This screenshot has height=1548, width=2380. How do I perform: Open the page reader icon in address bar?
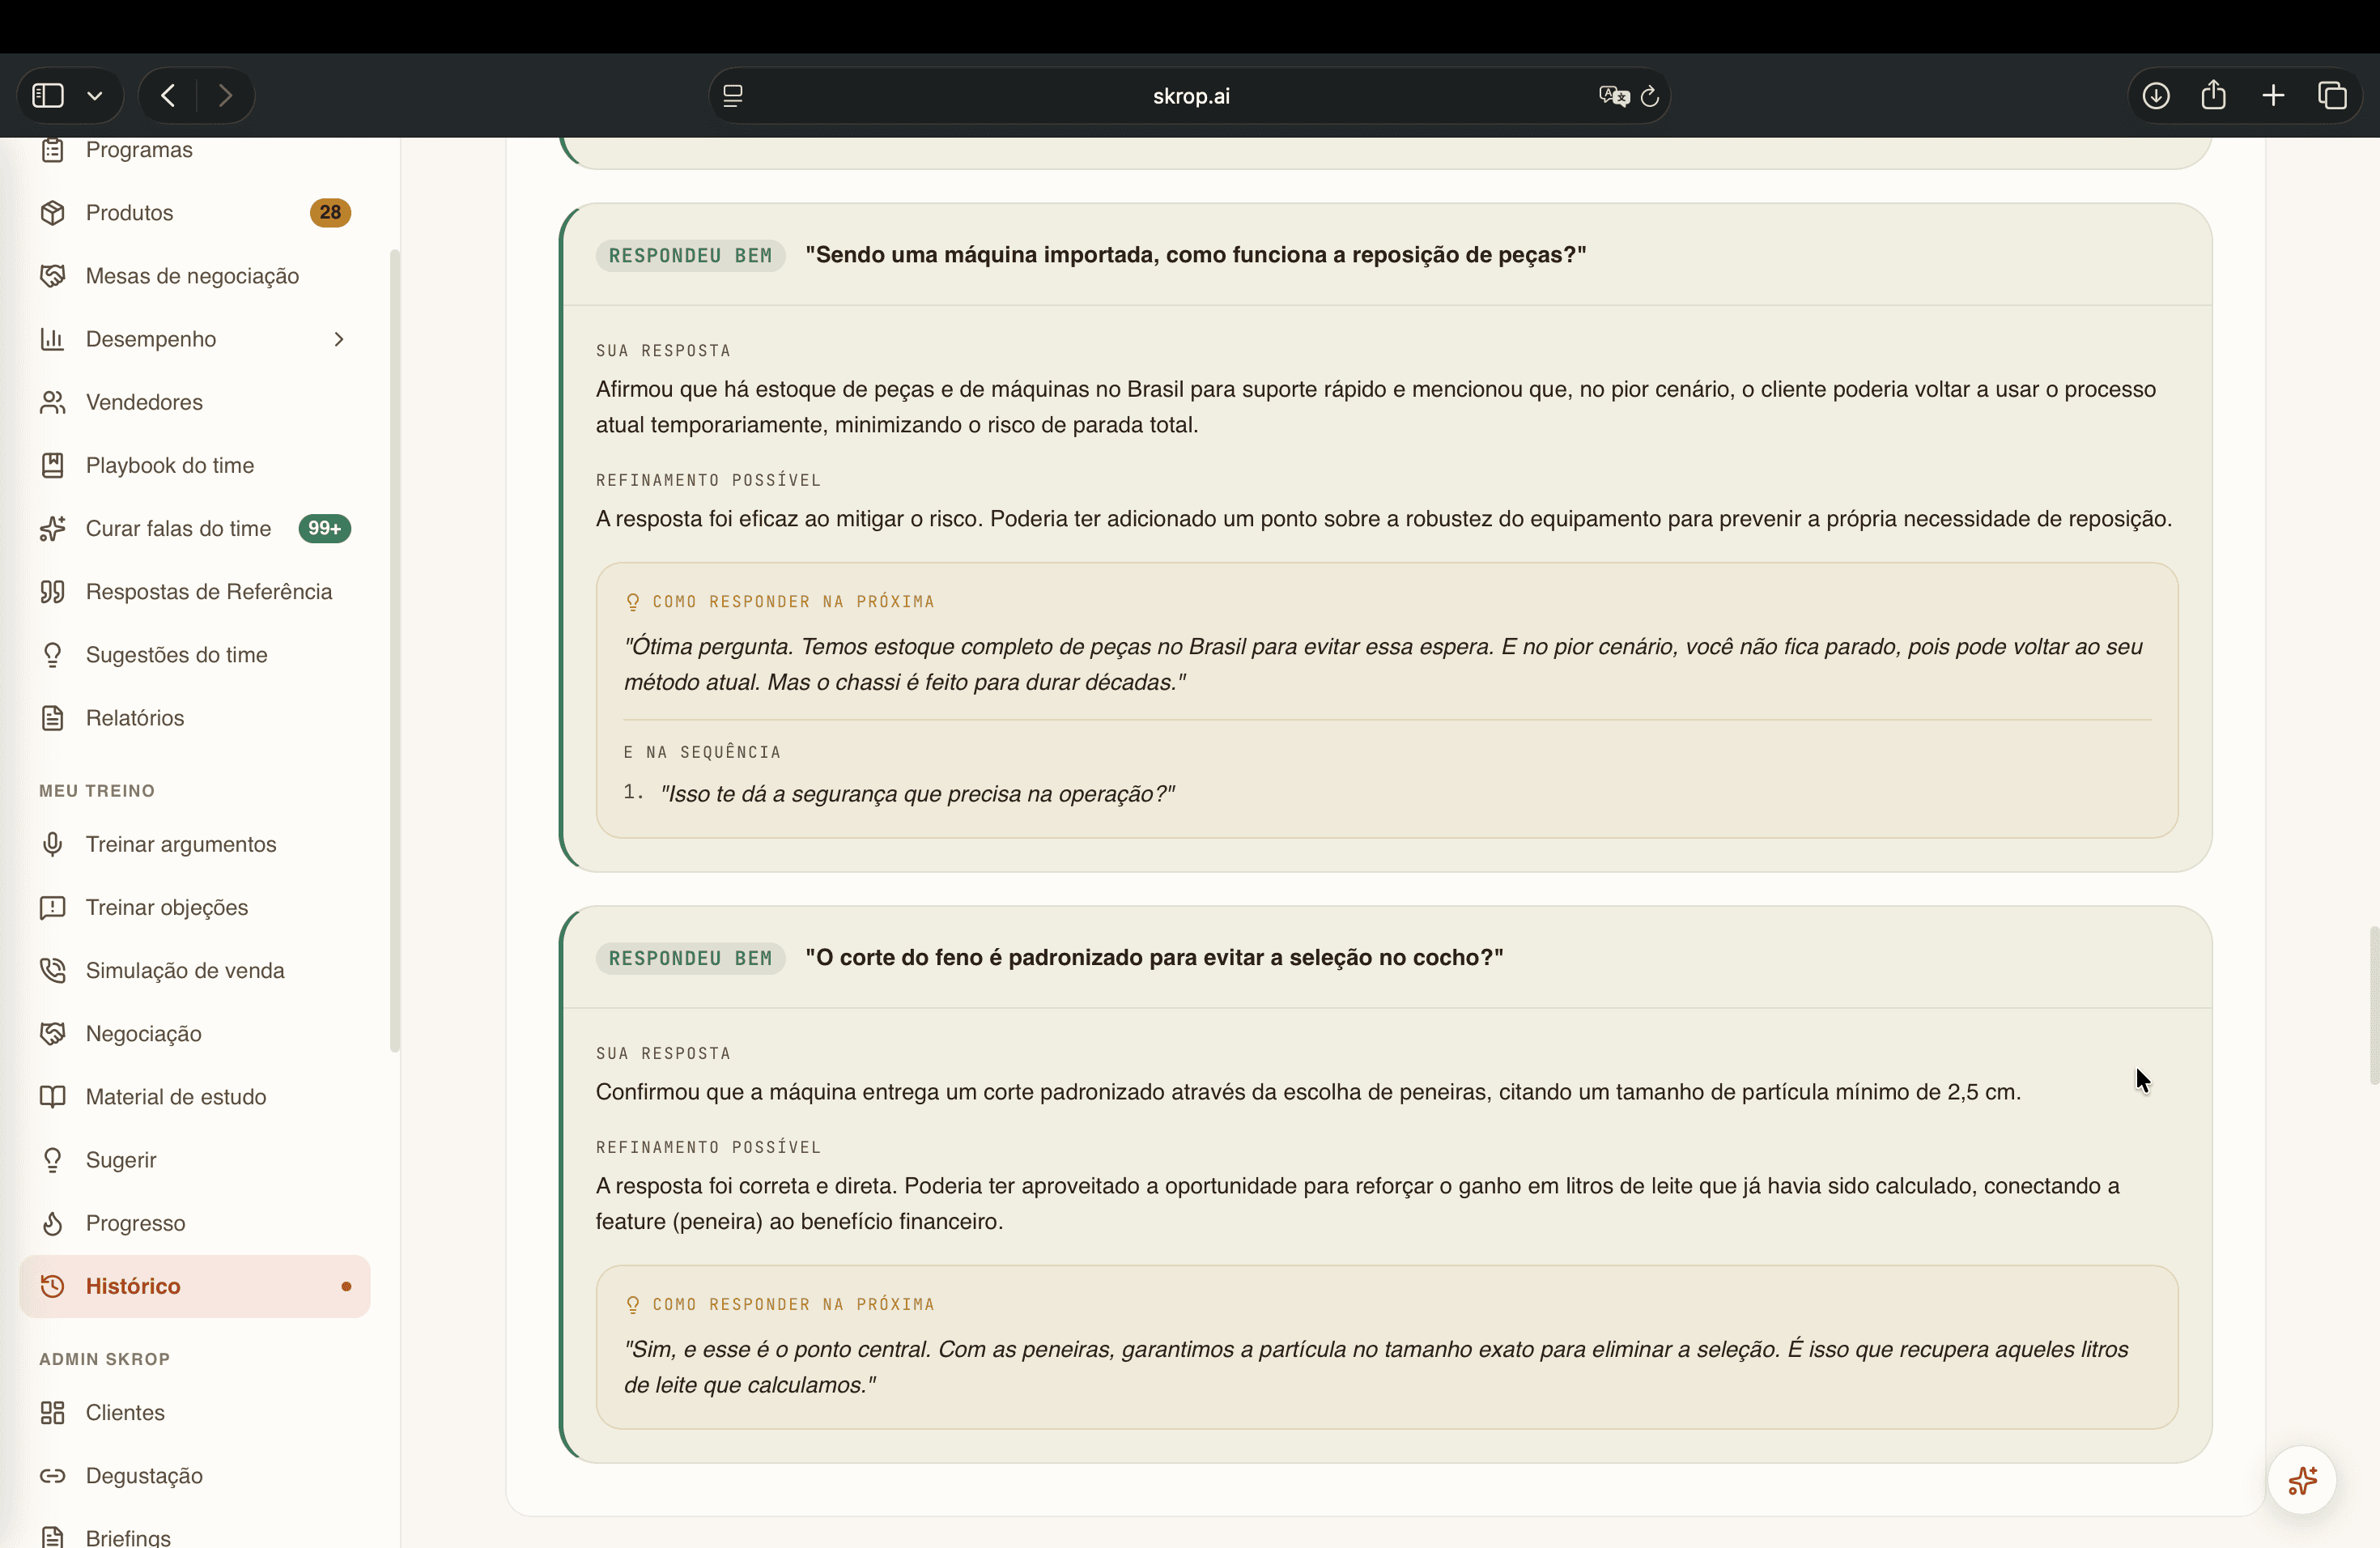[x=733, y=96]
